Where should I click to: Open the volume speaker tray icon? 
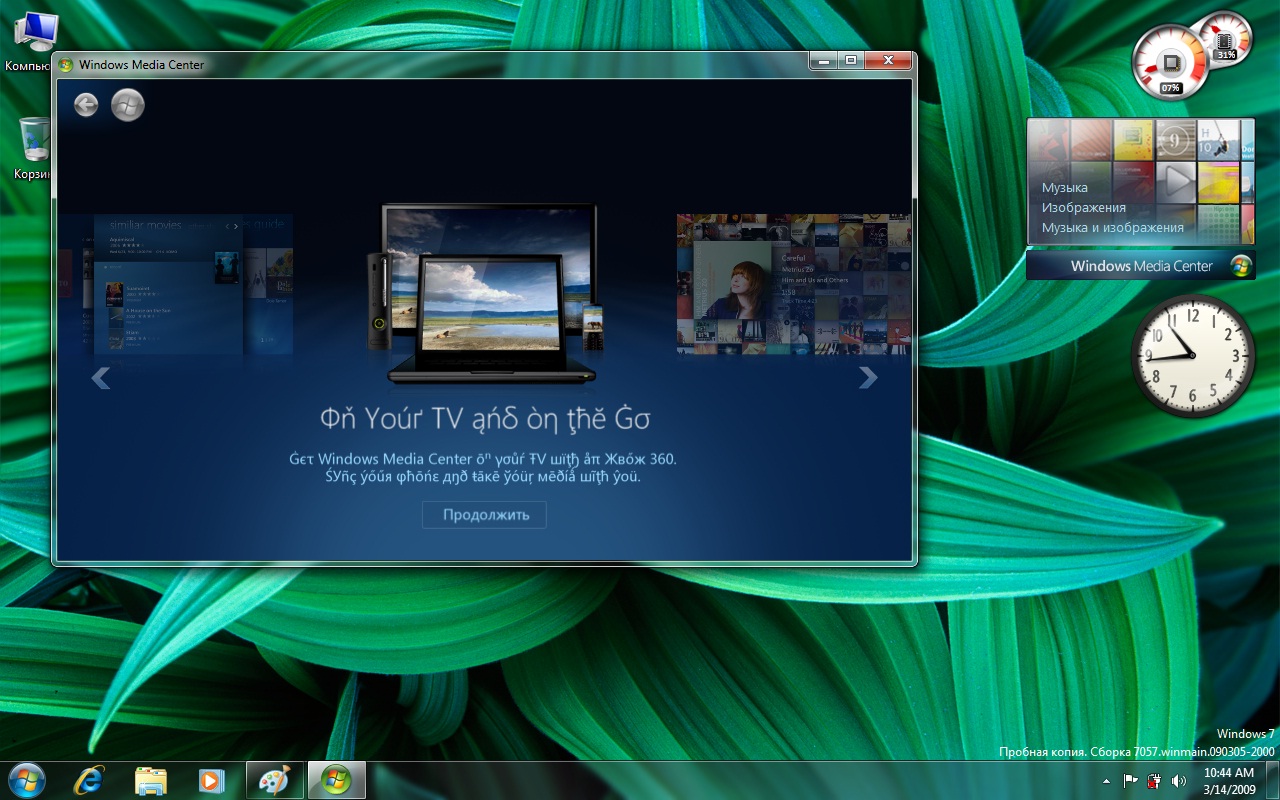1179,780
